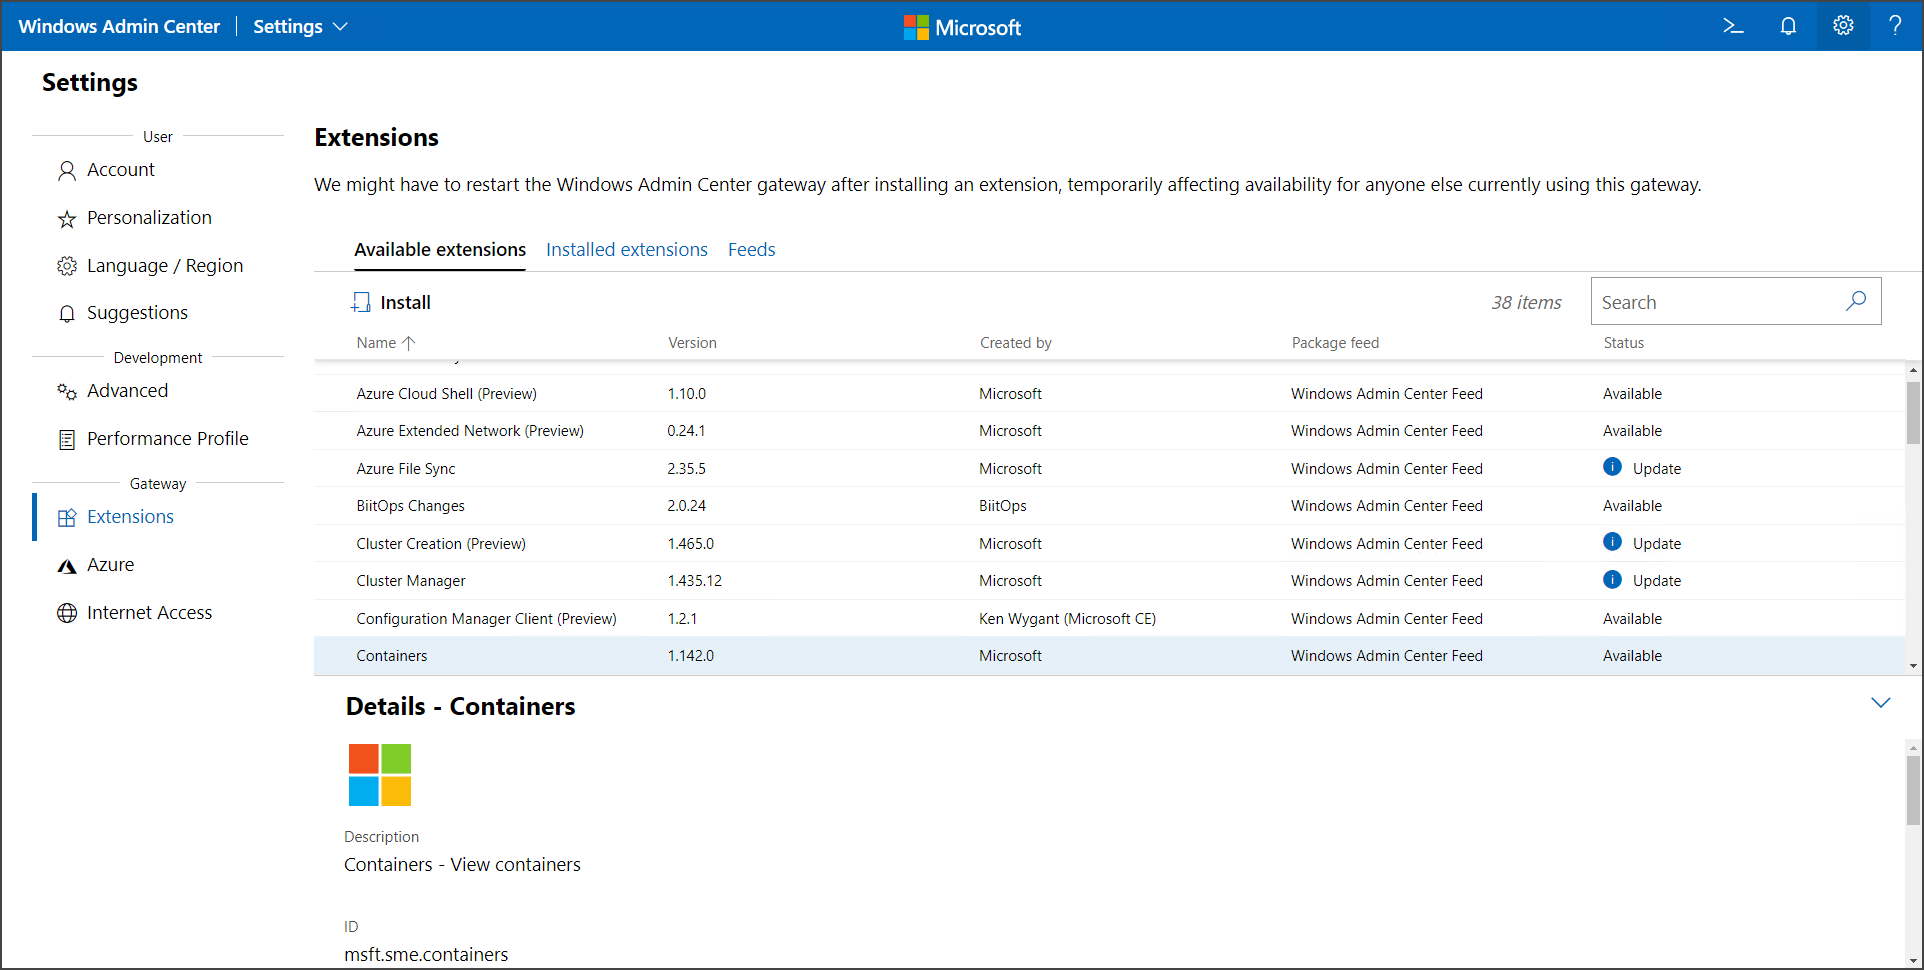1924x970 pixels.
Task: Click the Azure File Sync update info icon
Action: [x=1612, y=467]
